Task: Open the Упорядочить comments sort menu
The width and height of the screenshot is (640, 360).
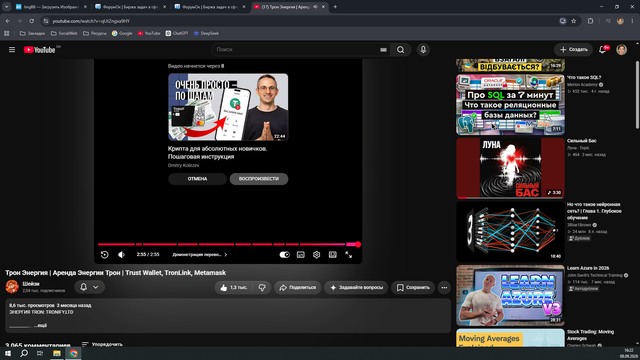Action: tap(102, 344)
